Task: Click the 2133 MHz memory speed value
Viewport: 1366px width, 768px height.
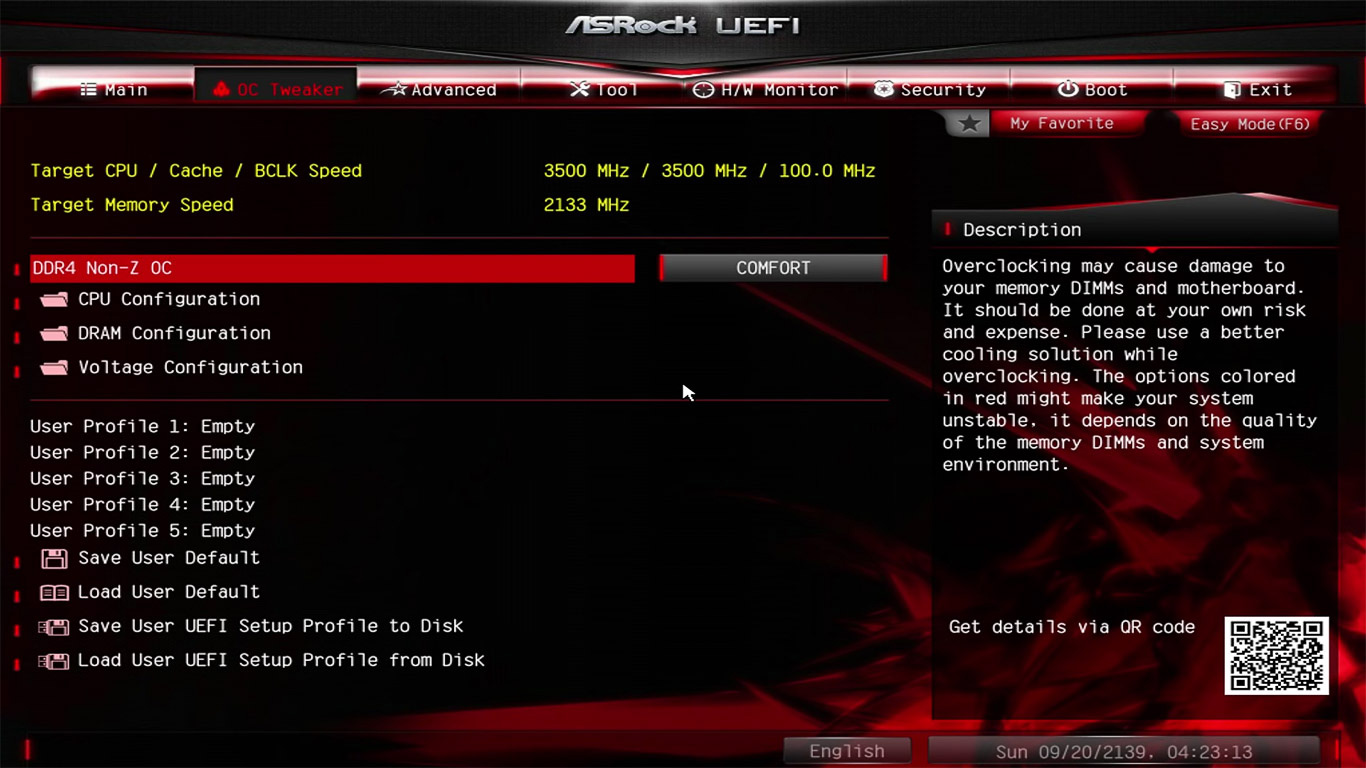Action: [586, 205]
